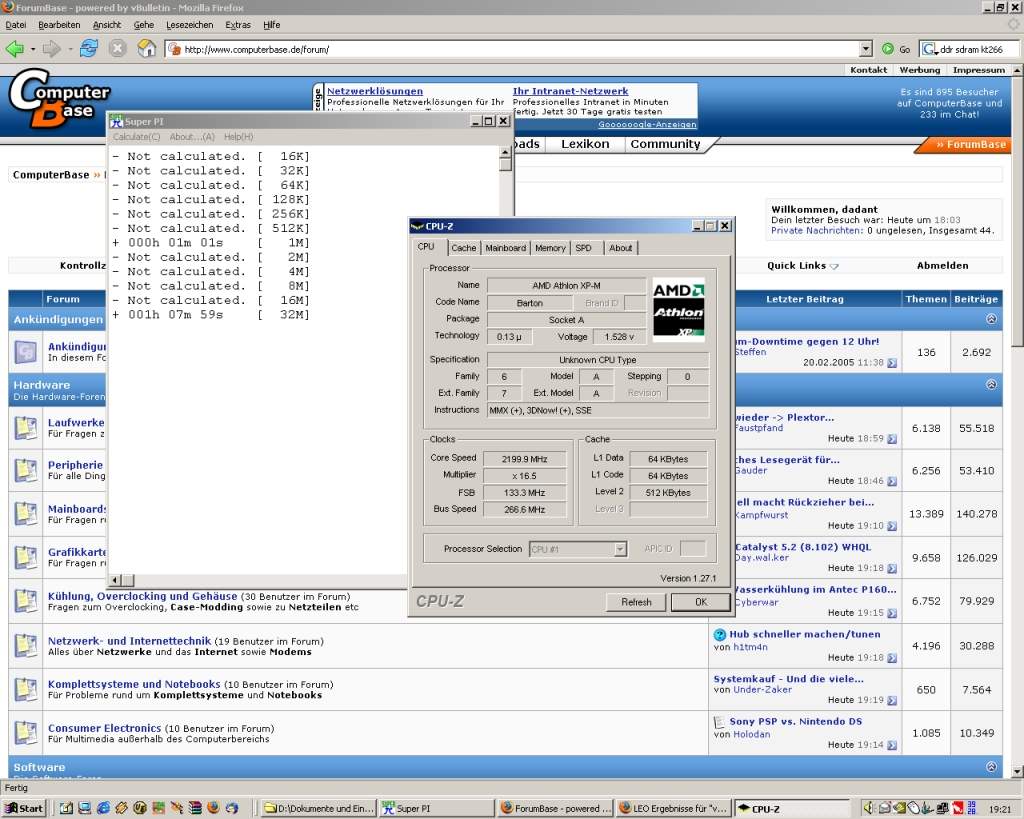Click the Super PI horizontal scrollbar left arrow
The width and height of the screenshot is (1024, 819).
115,580
